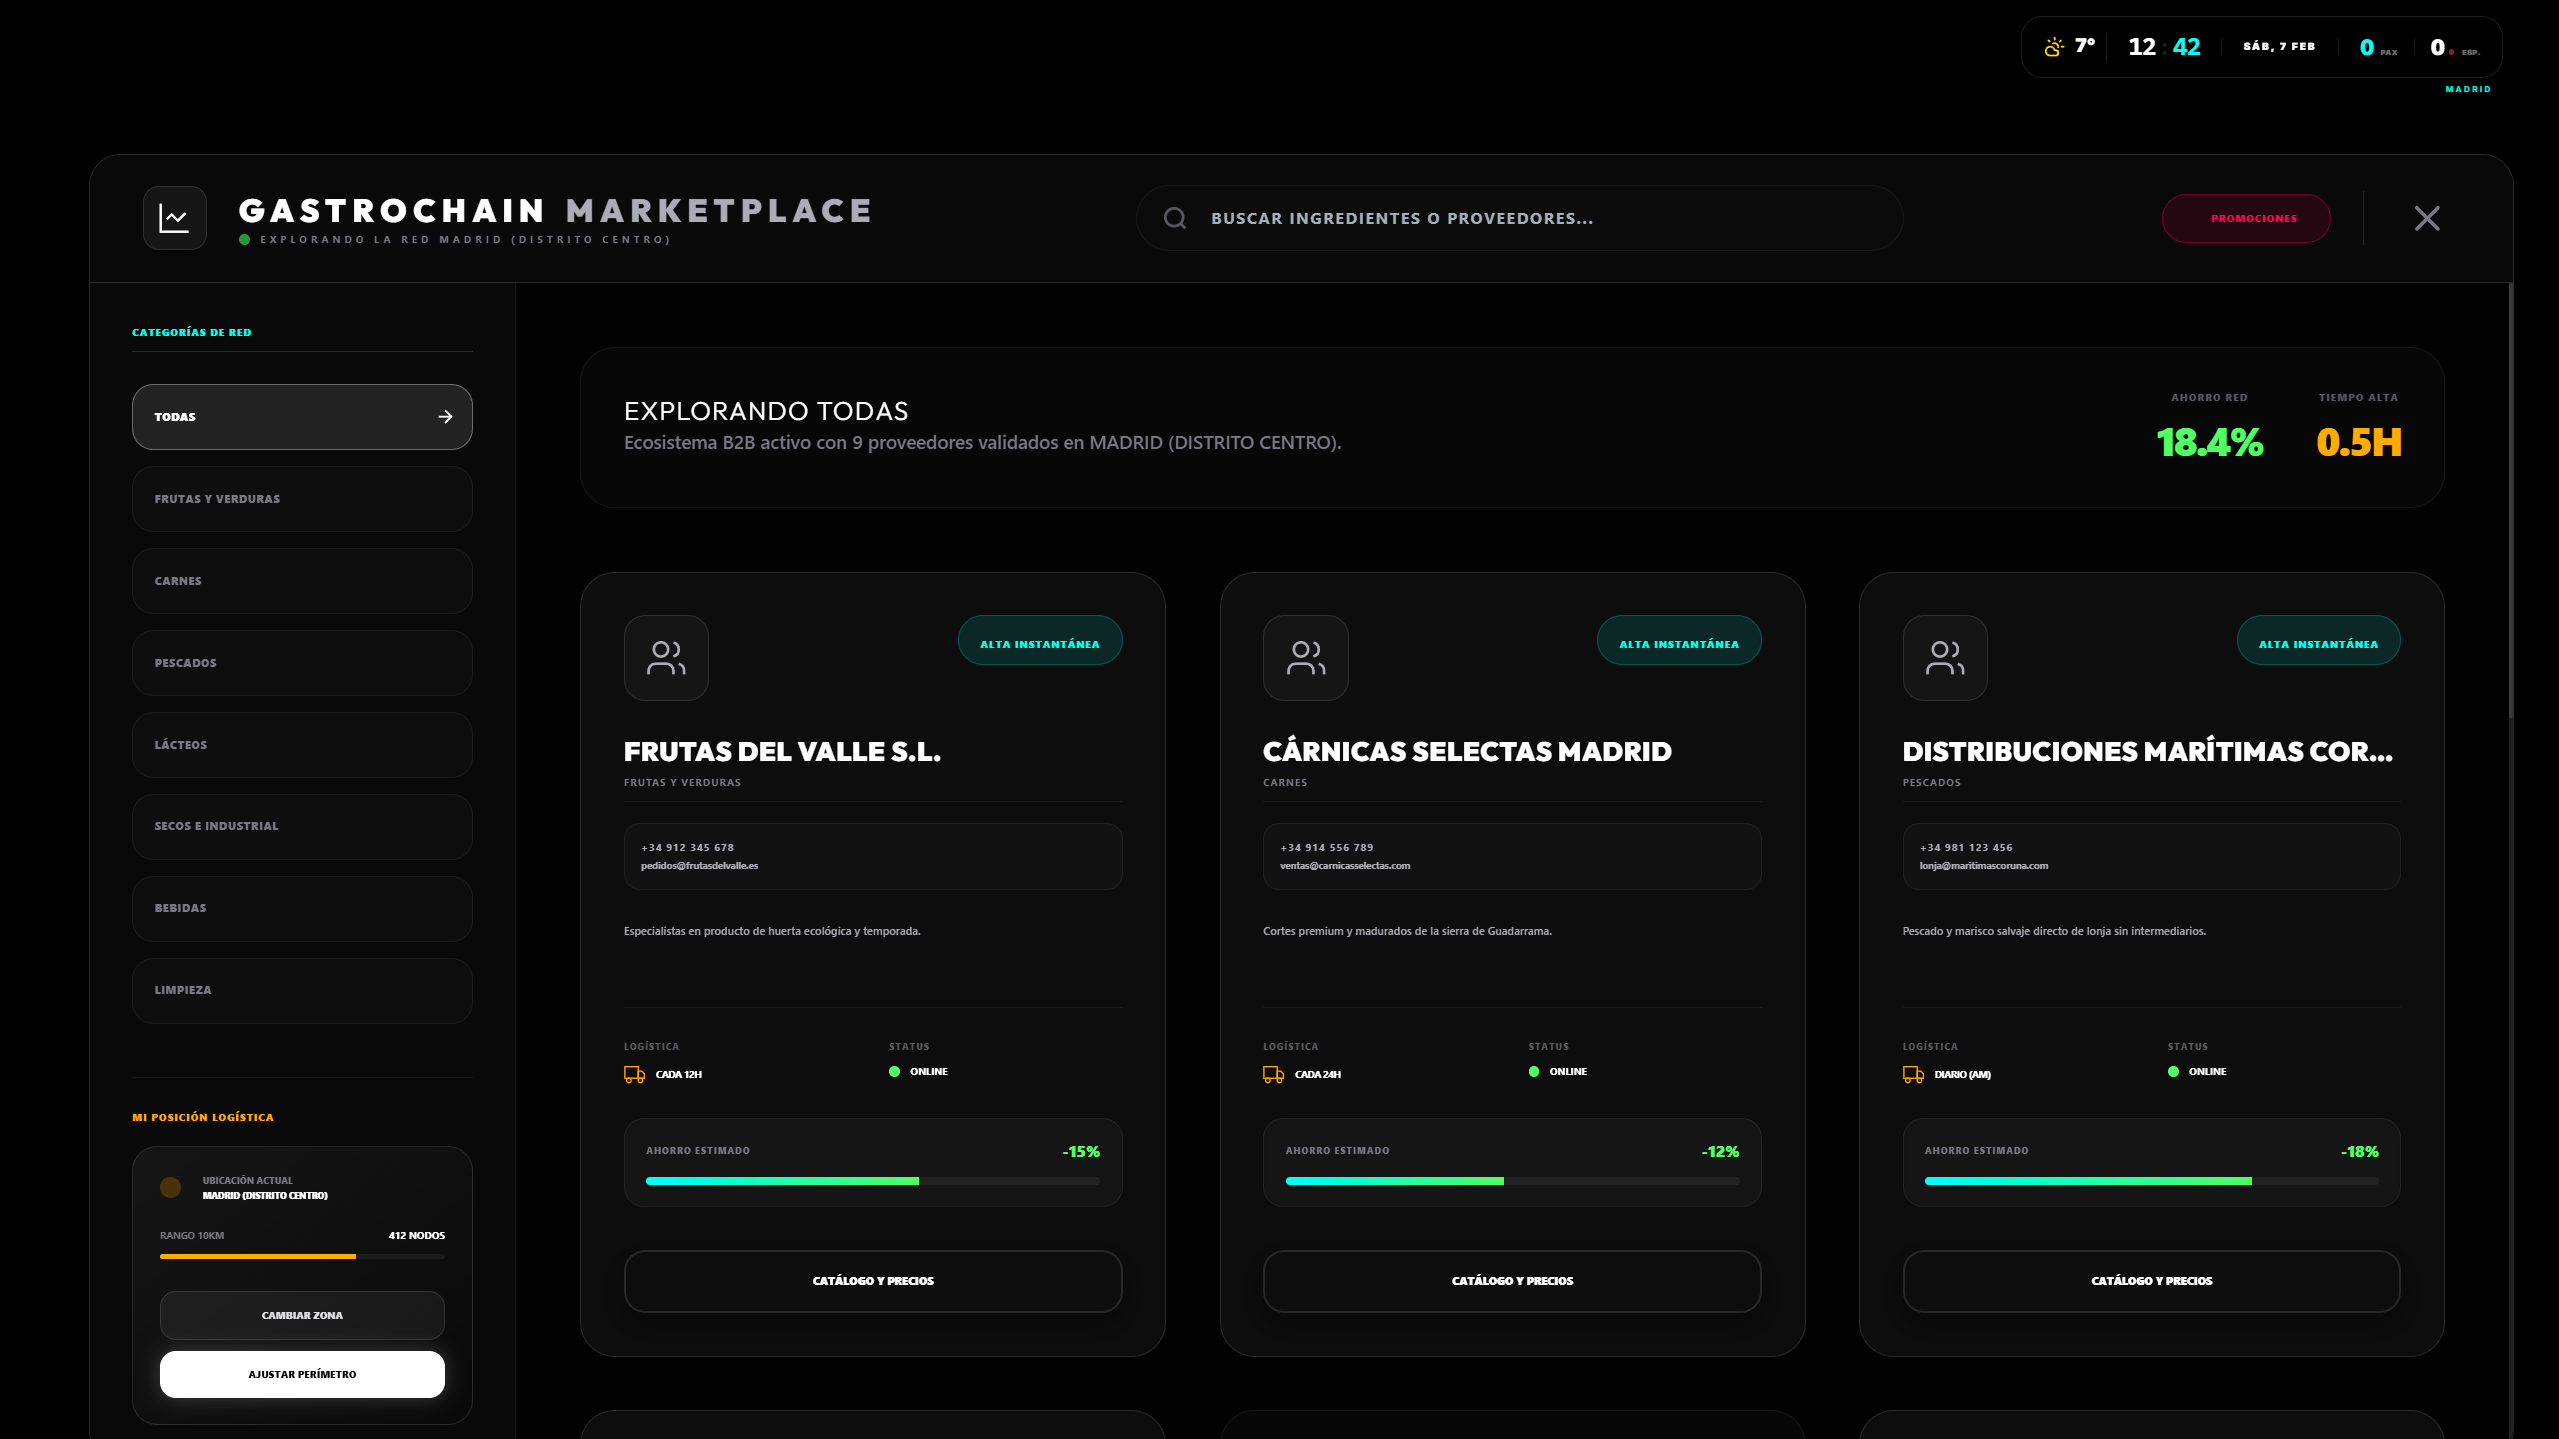Viewport: 2559px width, 1439px height.
Task: Click Cárnicas Selectas Madrid supplier avatar icon
Action: point(1305,658)
